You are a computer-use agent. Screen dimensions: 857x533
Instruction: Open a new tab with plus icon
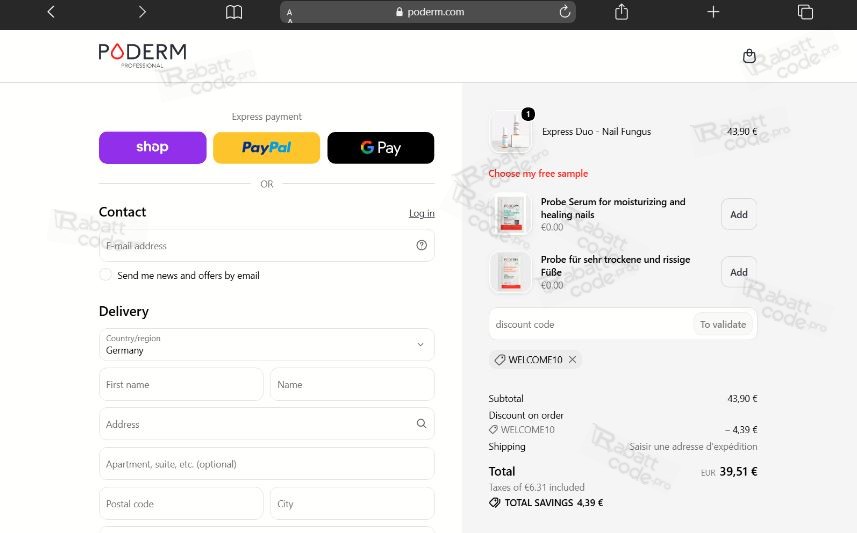(x=713, y=11)
